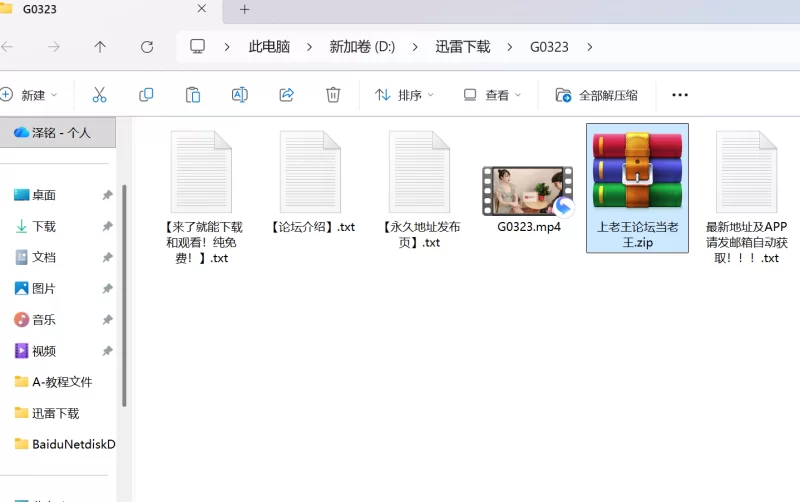Image resolution: width=800 pixels, height=502 pixels.
Task: Open BaiduNetdiskD folder in sidebar
Action: 65,444
